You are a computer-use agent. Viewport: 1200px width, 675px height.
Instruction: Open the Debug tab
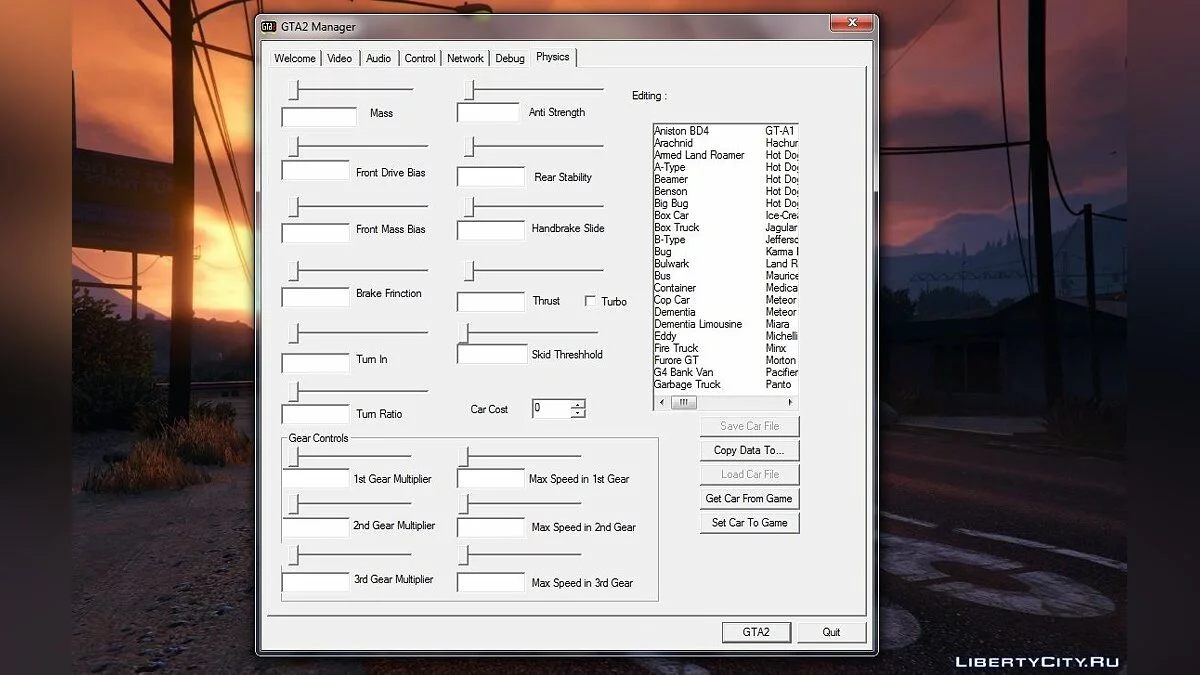[509, 58]
